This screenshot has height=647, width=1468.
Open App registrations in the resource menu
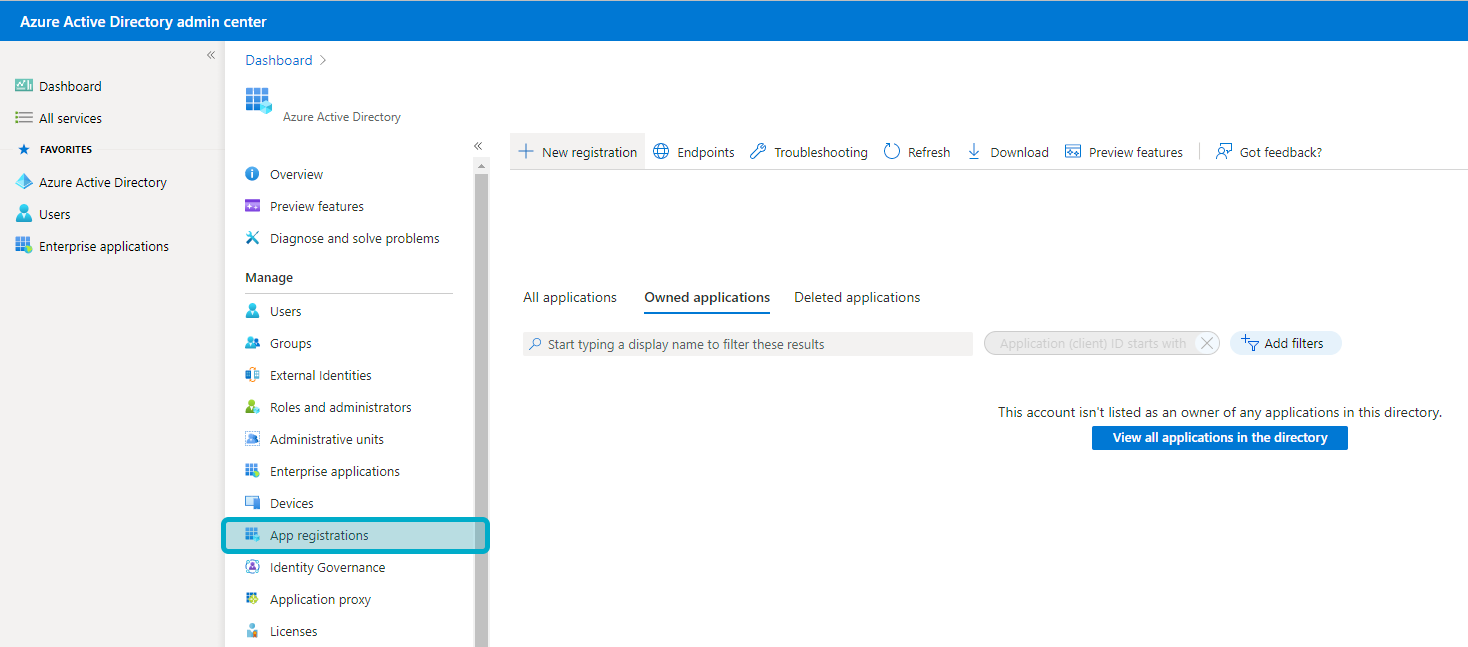coord(356,535)
